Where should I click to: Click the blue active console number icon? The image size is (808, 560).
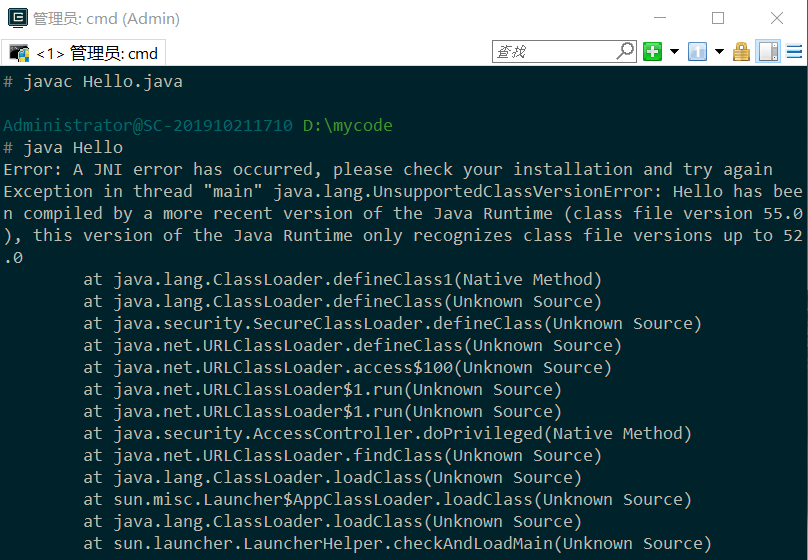[x=697, y=52]
